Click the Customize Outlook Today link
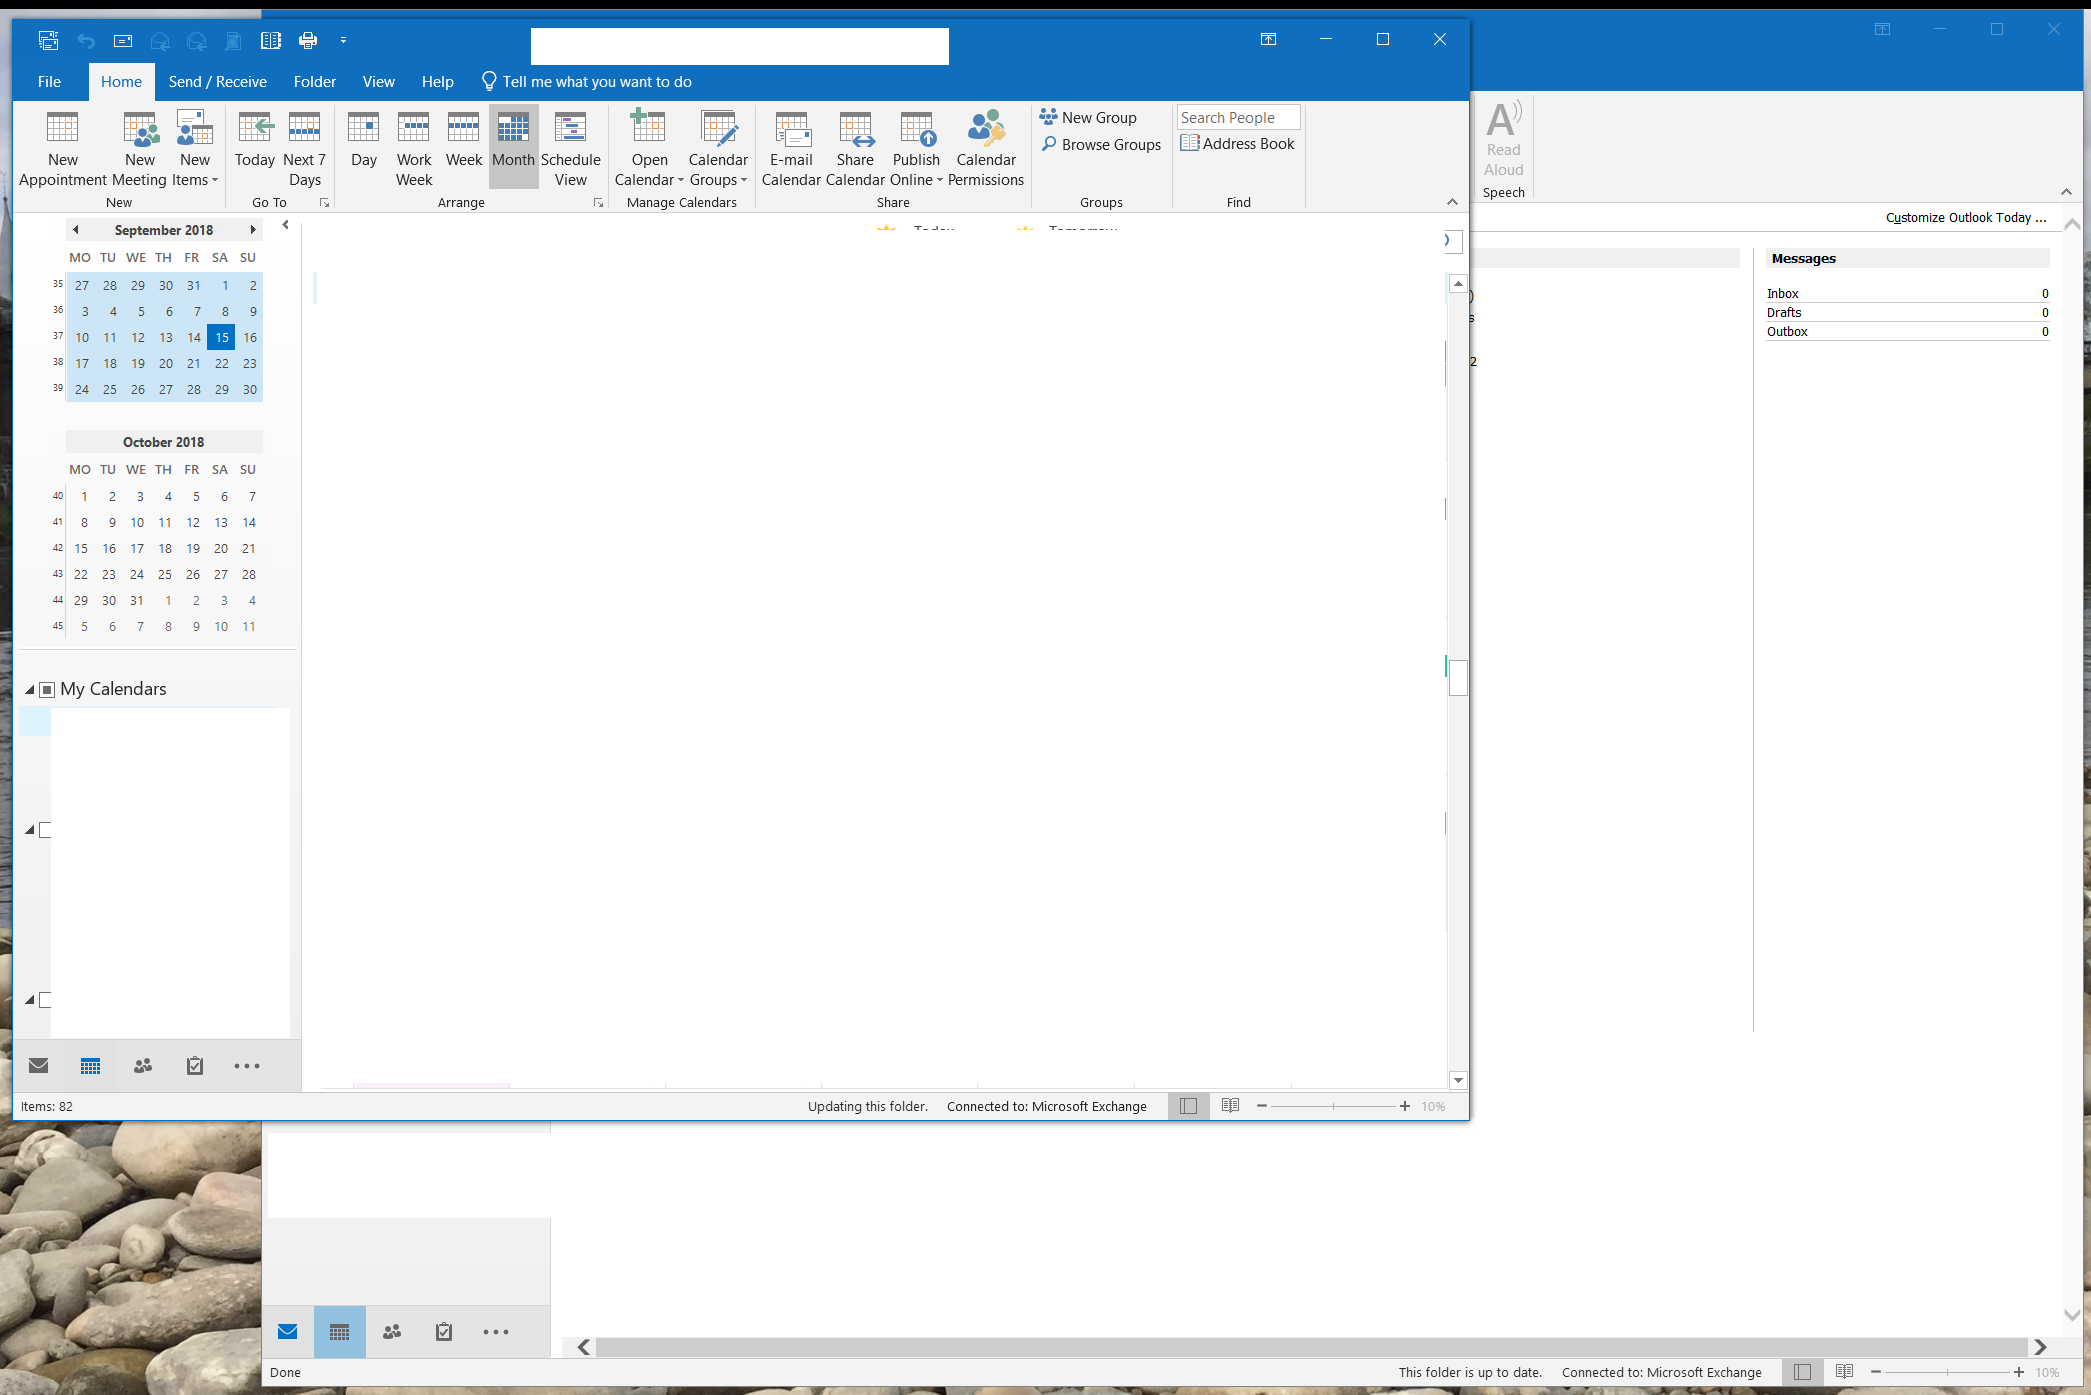2091x1395 pixels. click(1965, 218)
